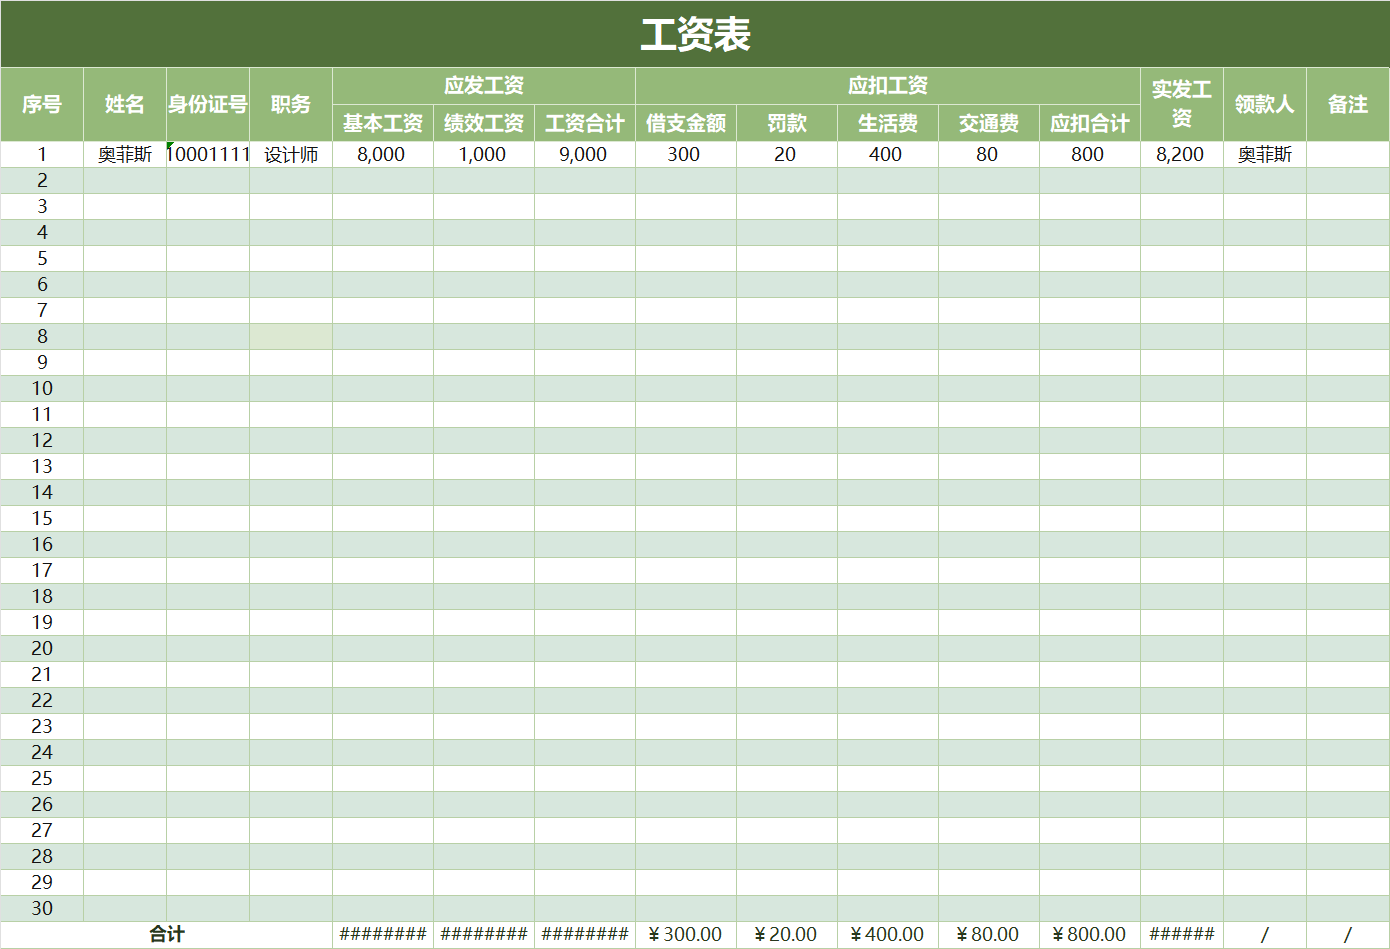
Task: Click the 领款人 header cell
Action: 1264,104
